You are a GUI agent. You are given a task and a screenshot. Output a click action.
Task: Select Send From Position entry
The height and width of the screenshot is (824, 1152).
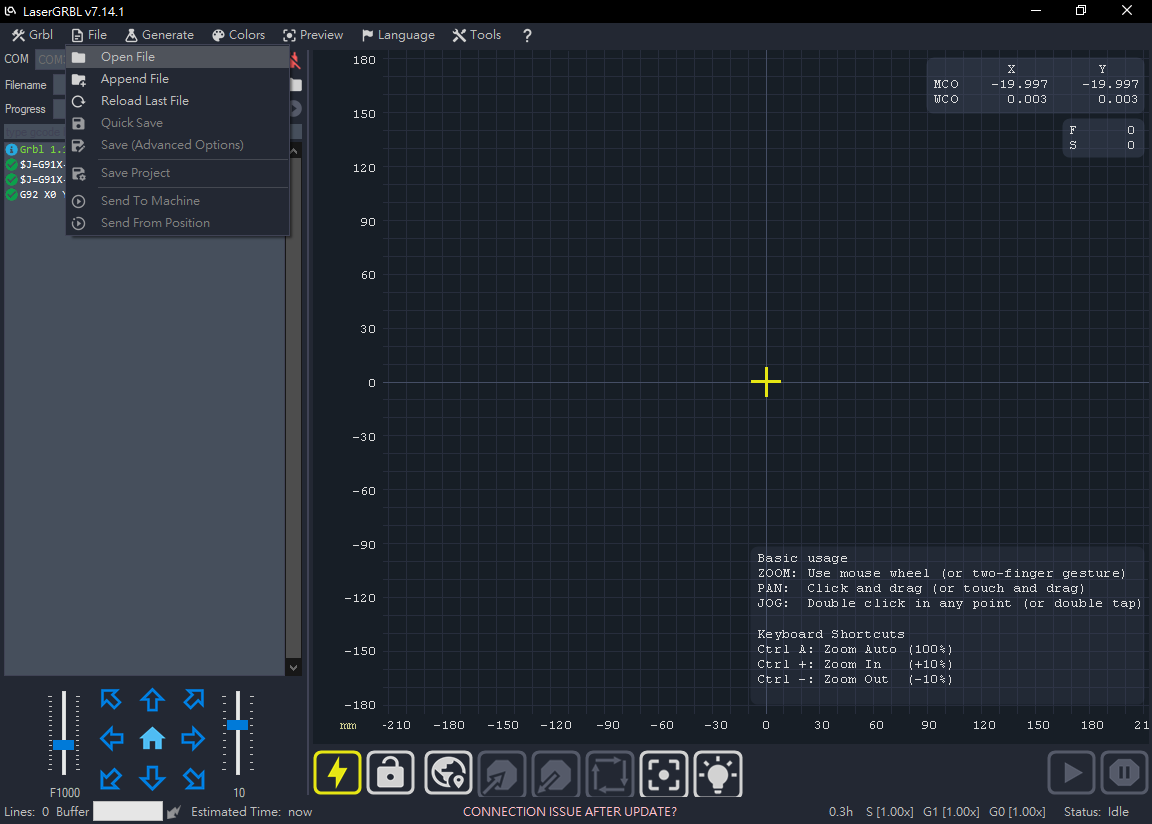click(x=178, y=223)
